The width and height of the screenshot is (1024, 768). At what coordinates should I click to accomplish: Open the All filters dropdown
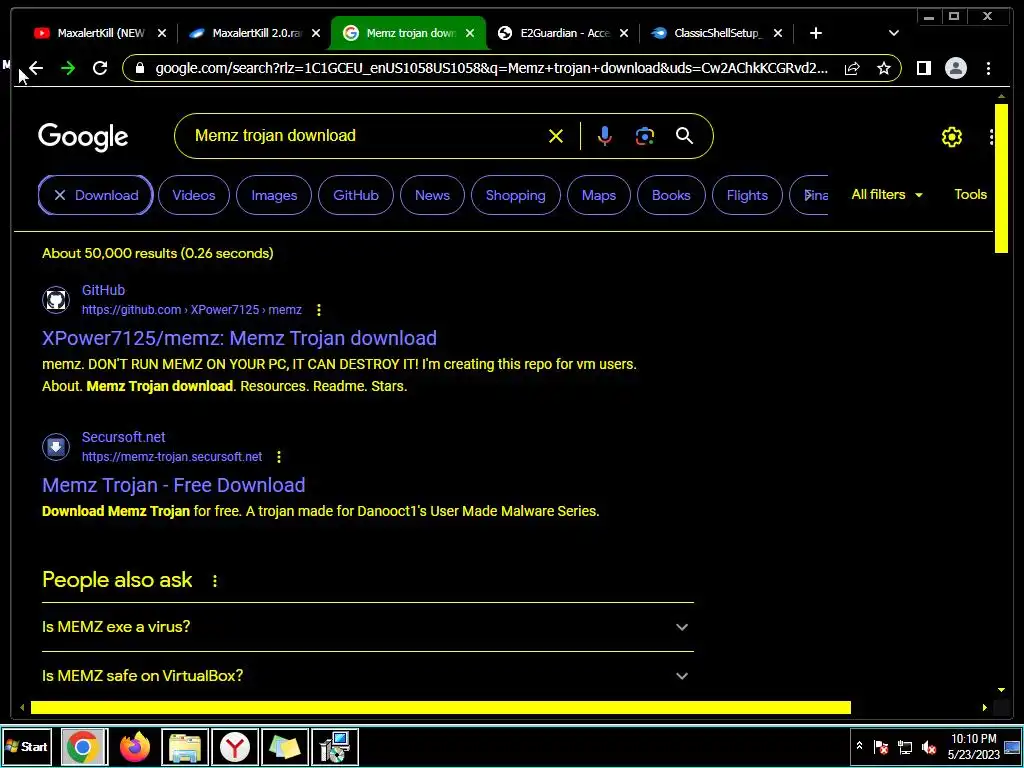(886, 195)
